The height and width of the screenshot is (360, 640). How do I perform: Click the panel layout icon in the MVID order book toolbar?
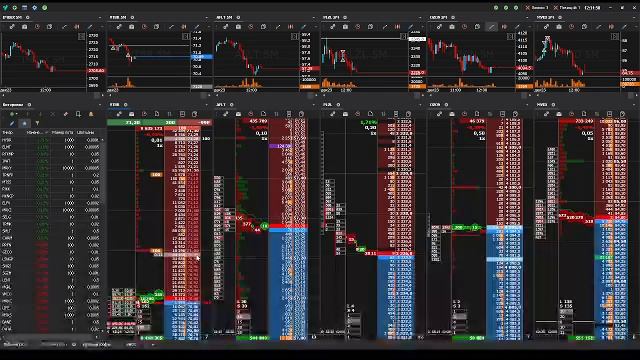tap(609, 114)
